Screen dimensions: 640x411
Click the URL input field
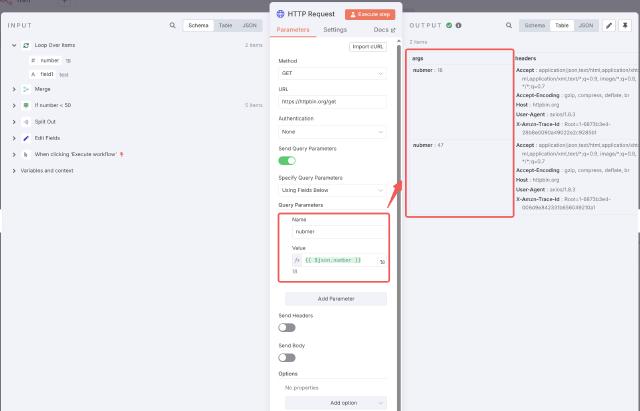tap(332, 102)
